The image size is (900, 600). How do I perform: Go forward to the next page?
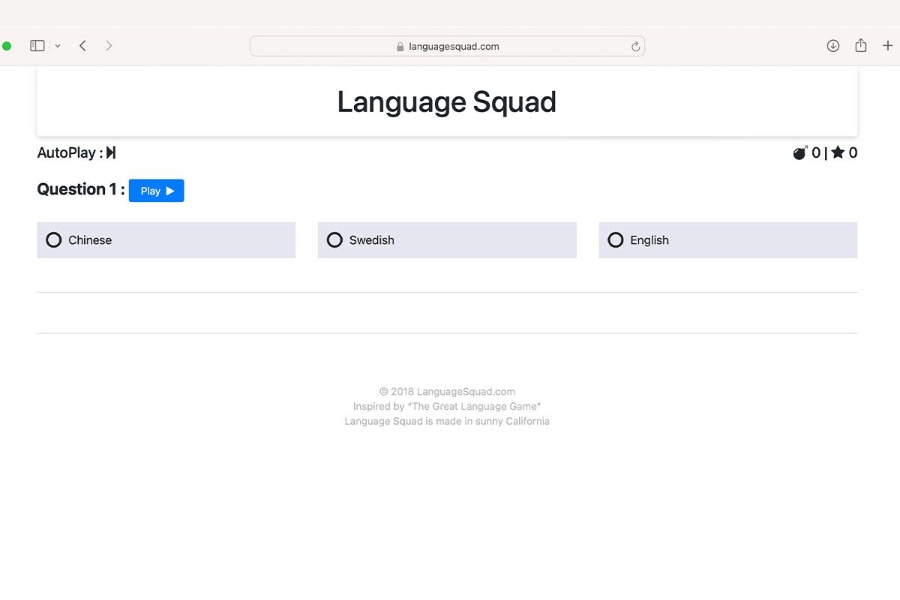(x=109, y=46)
